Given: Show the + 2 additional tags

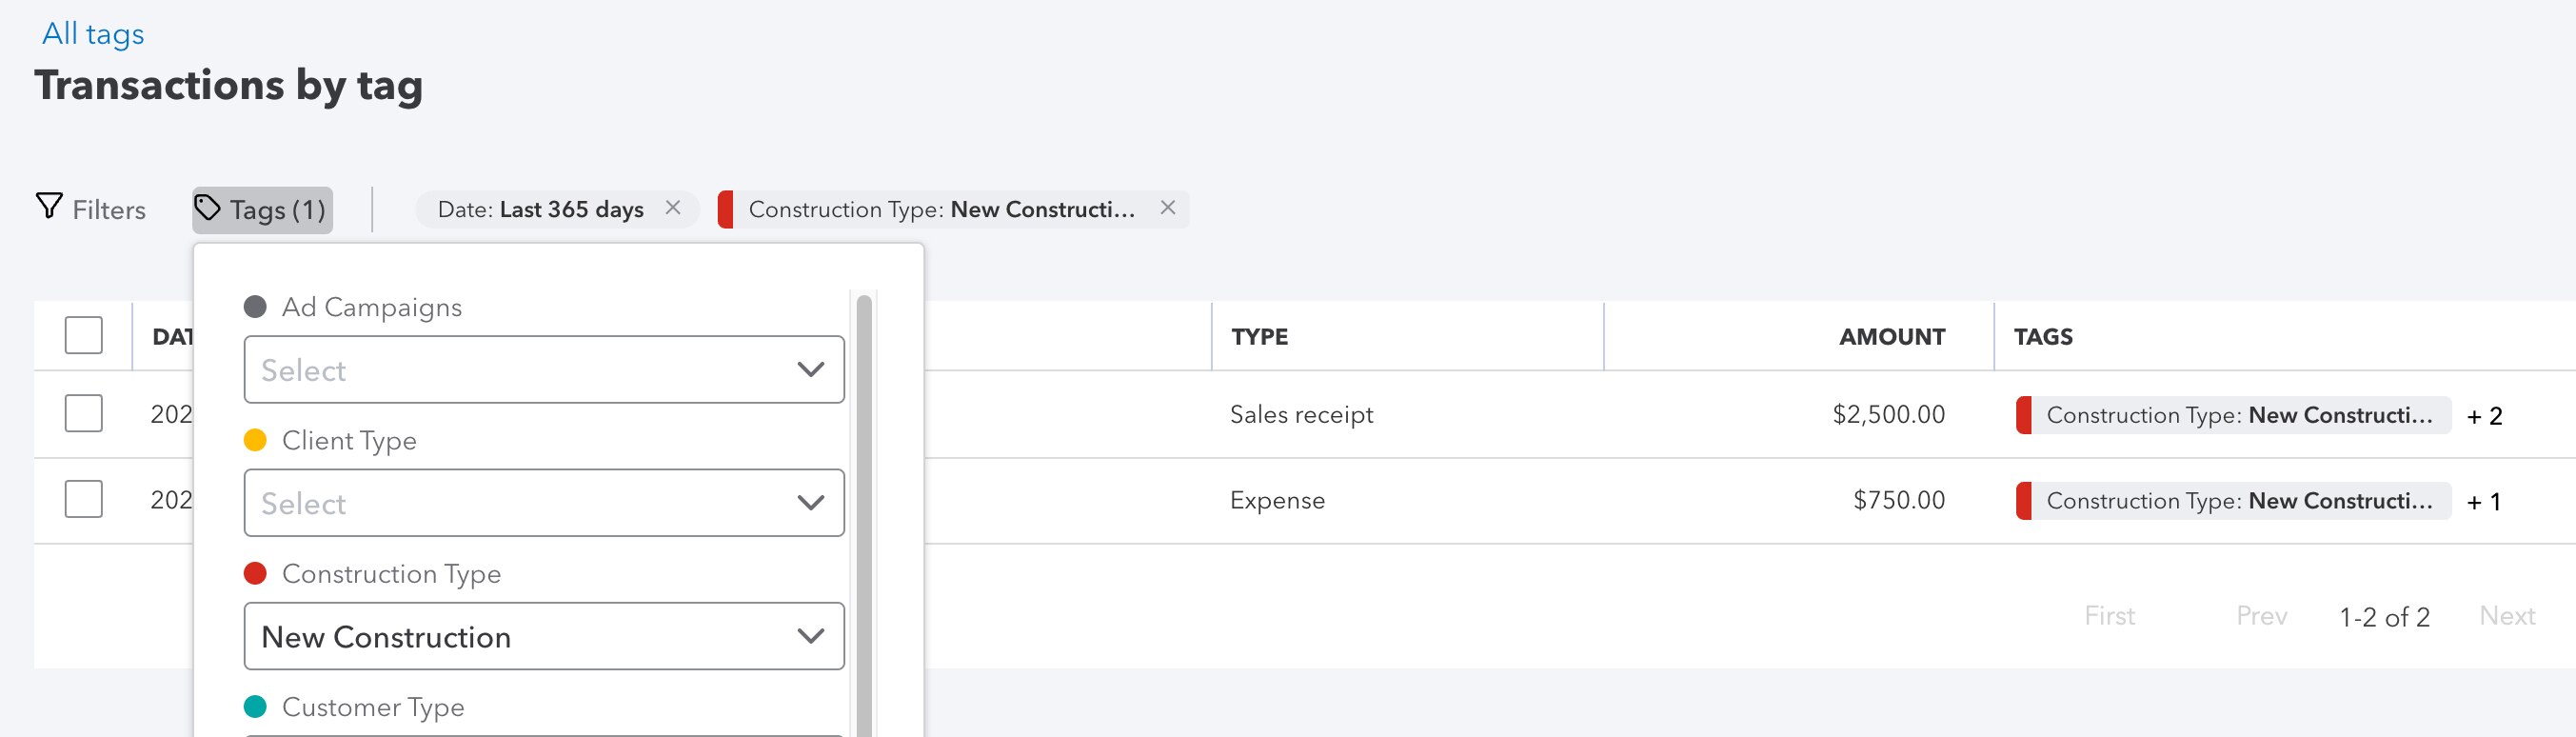Looking at the screenshot, I should [2484, 416].
